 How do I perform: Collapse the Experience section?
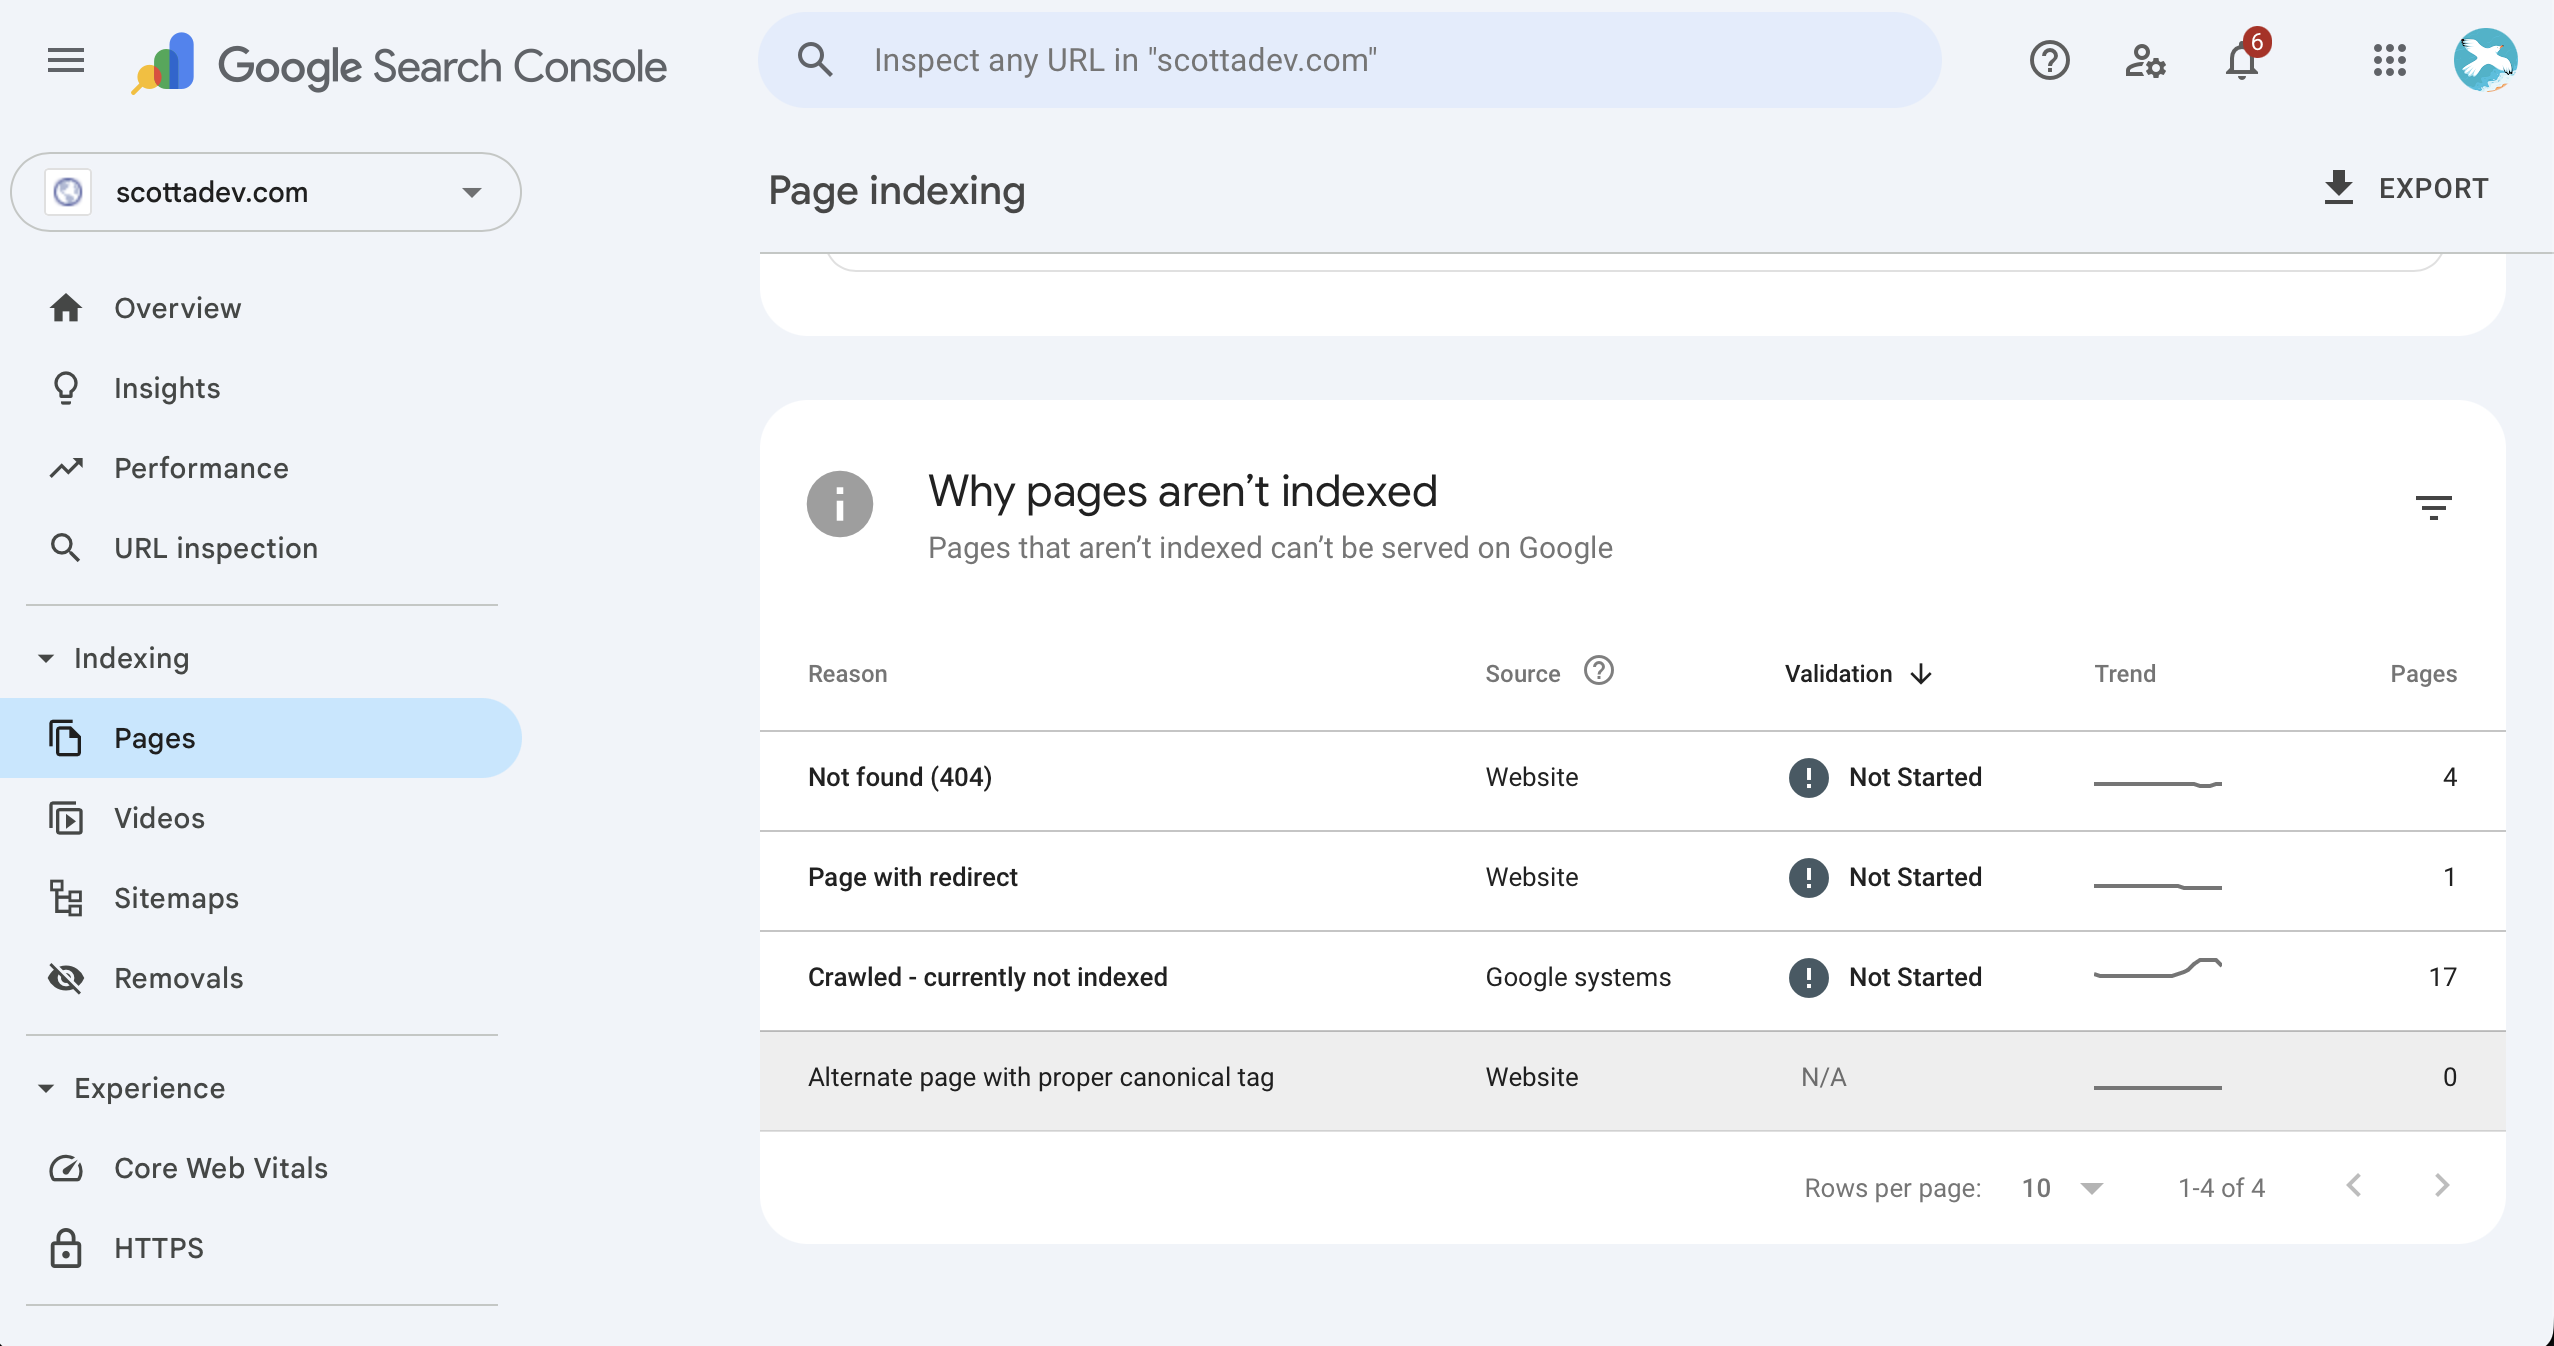click(46, 1088)
